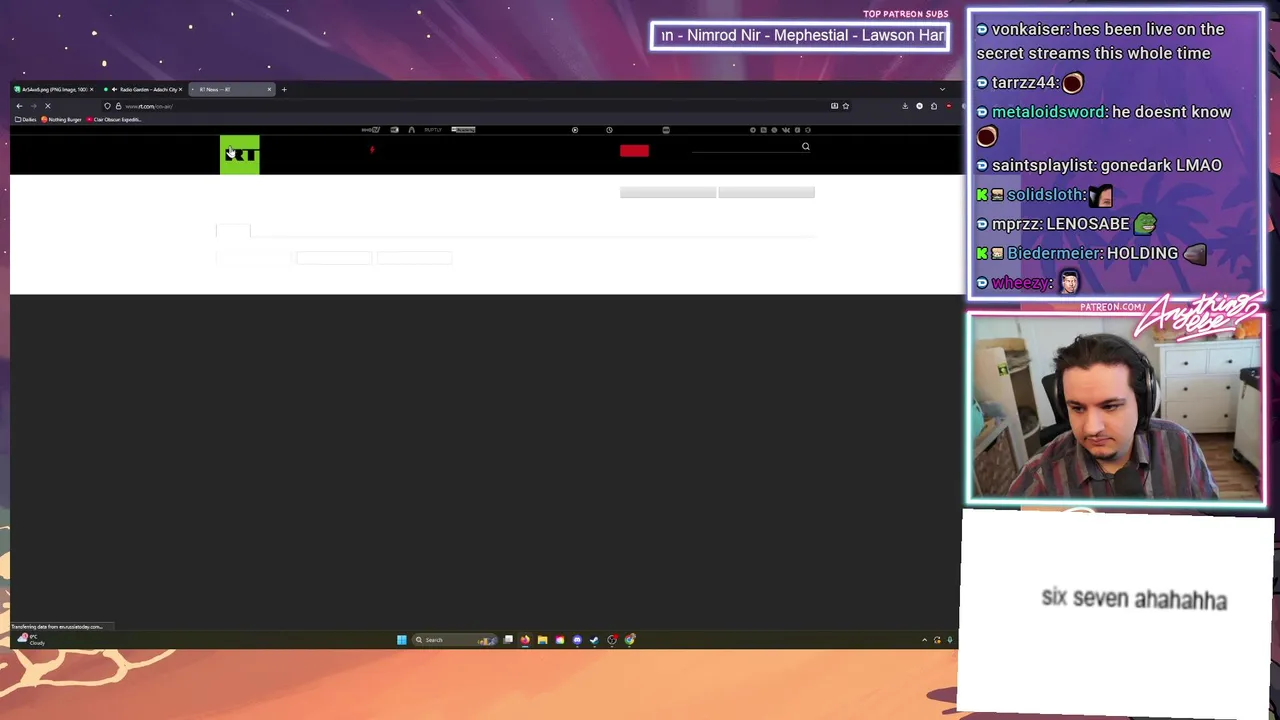Image resolution: width=1280 pixels, height=720 pixels.
Task: Open Firefox from the taskbar
Action: coord(525,640)
